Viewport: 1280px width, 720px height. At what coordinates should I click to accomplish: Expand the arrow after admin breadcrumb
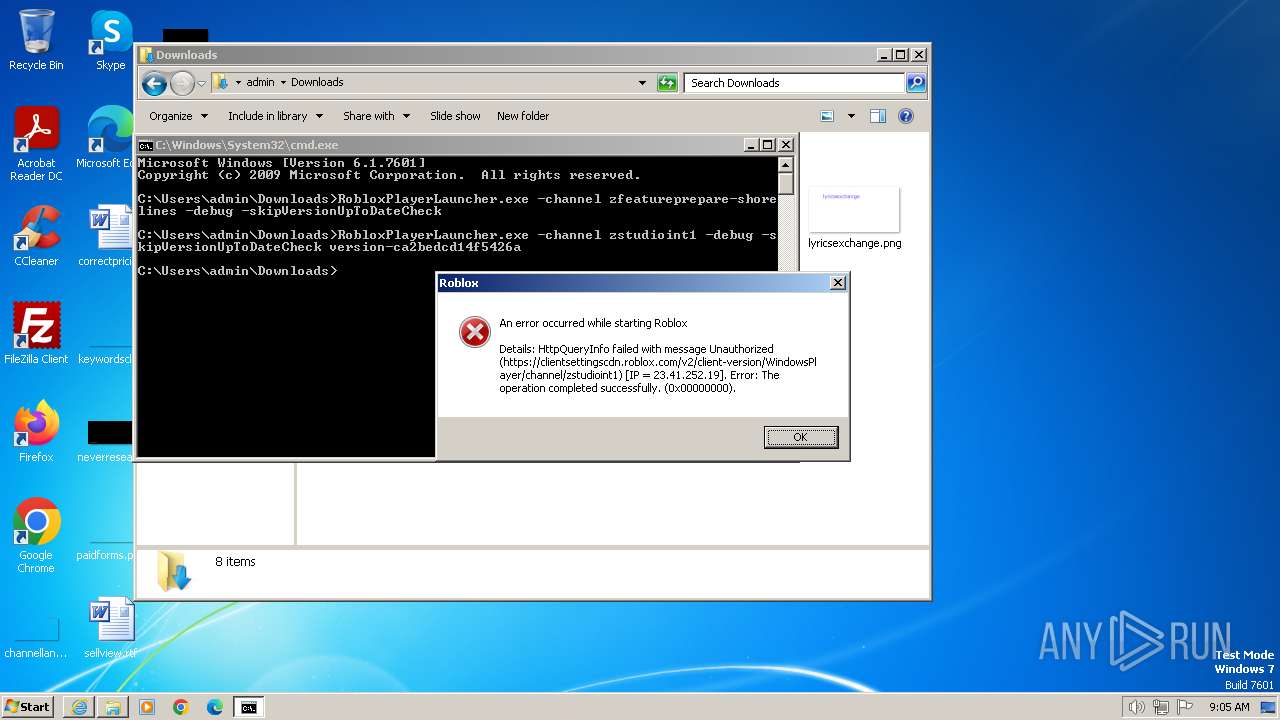pyautogui.click(x=283, y=83)
